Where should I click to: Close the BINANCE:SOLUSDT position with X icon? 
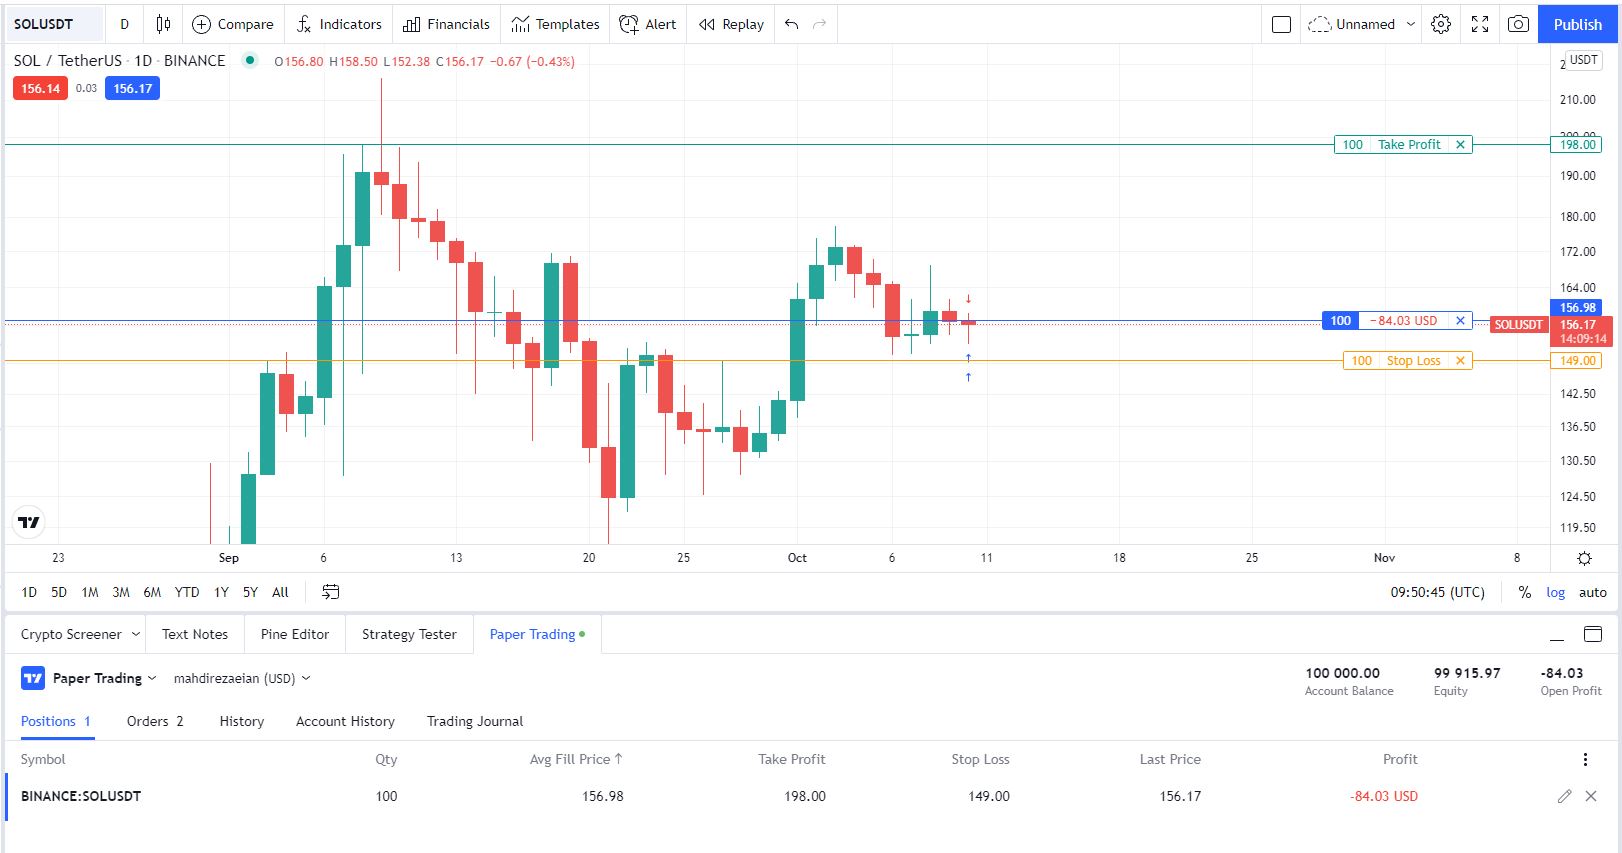1591,796
